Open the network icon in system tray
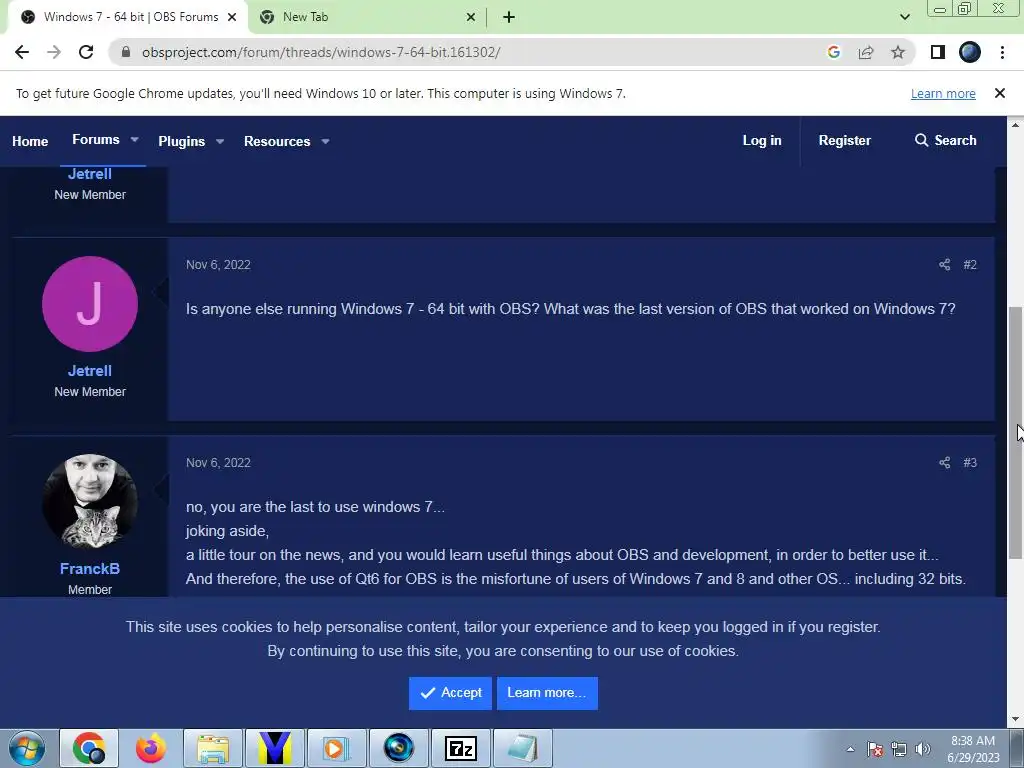This screenshot has height=768, width=1024. pyautogui.click(x=899, y=749)
